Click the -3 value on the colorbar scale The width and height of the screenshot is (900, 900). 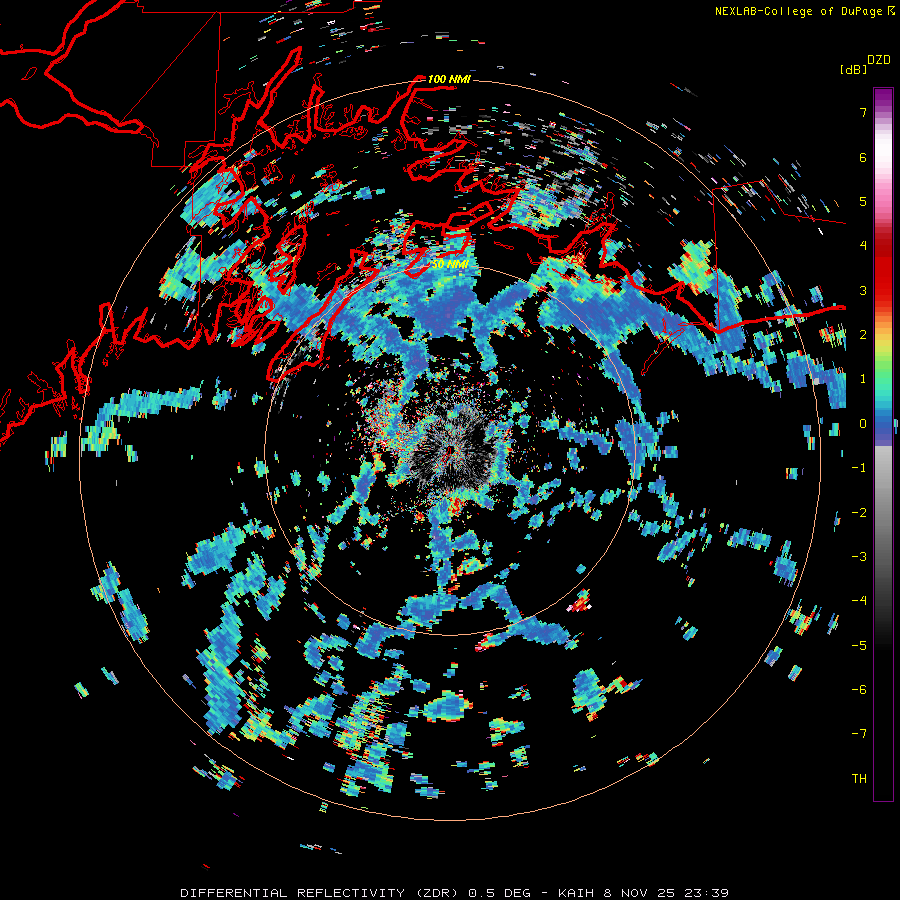(859, 556)
